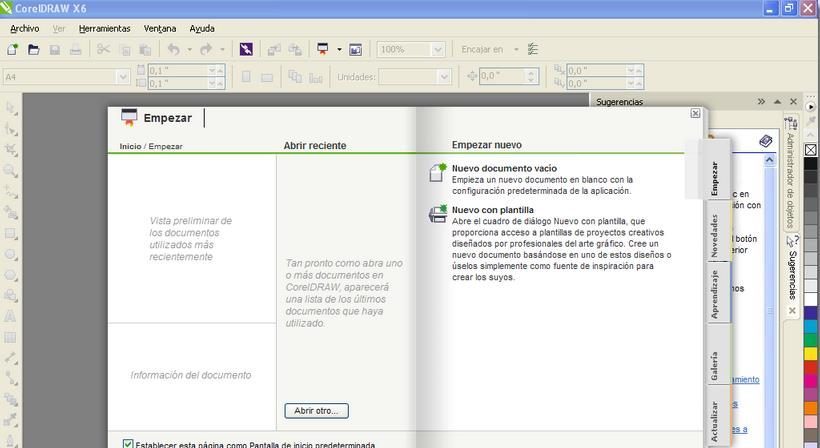Screen dimensions: 820x448
Task: Select the Table tool in the toolbox
Action: [11, 337]
